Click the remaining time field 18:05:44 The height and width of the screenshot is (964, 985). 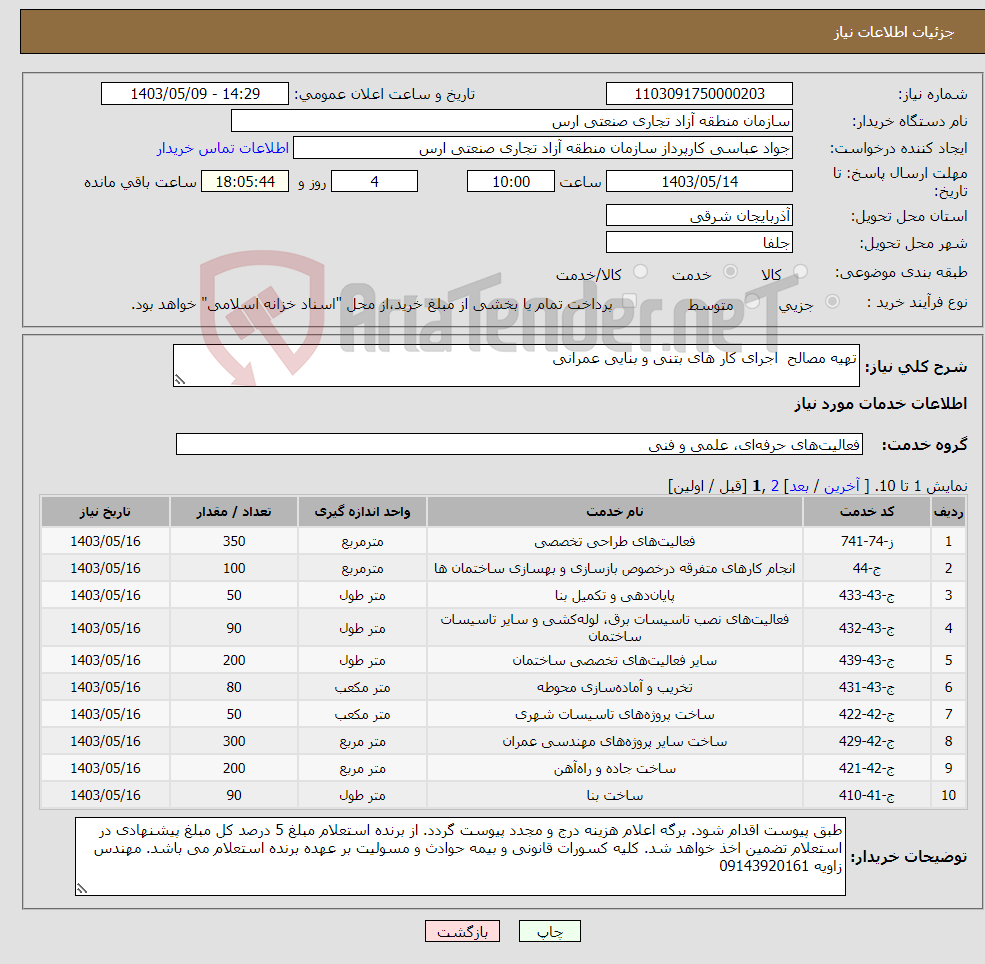[x=245, y=181]
